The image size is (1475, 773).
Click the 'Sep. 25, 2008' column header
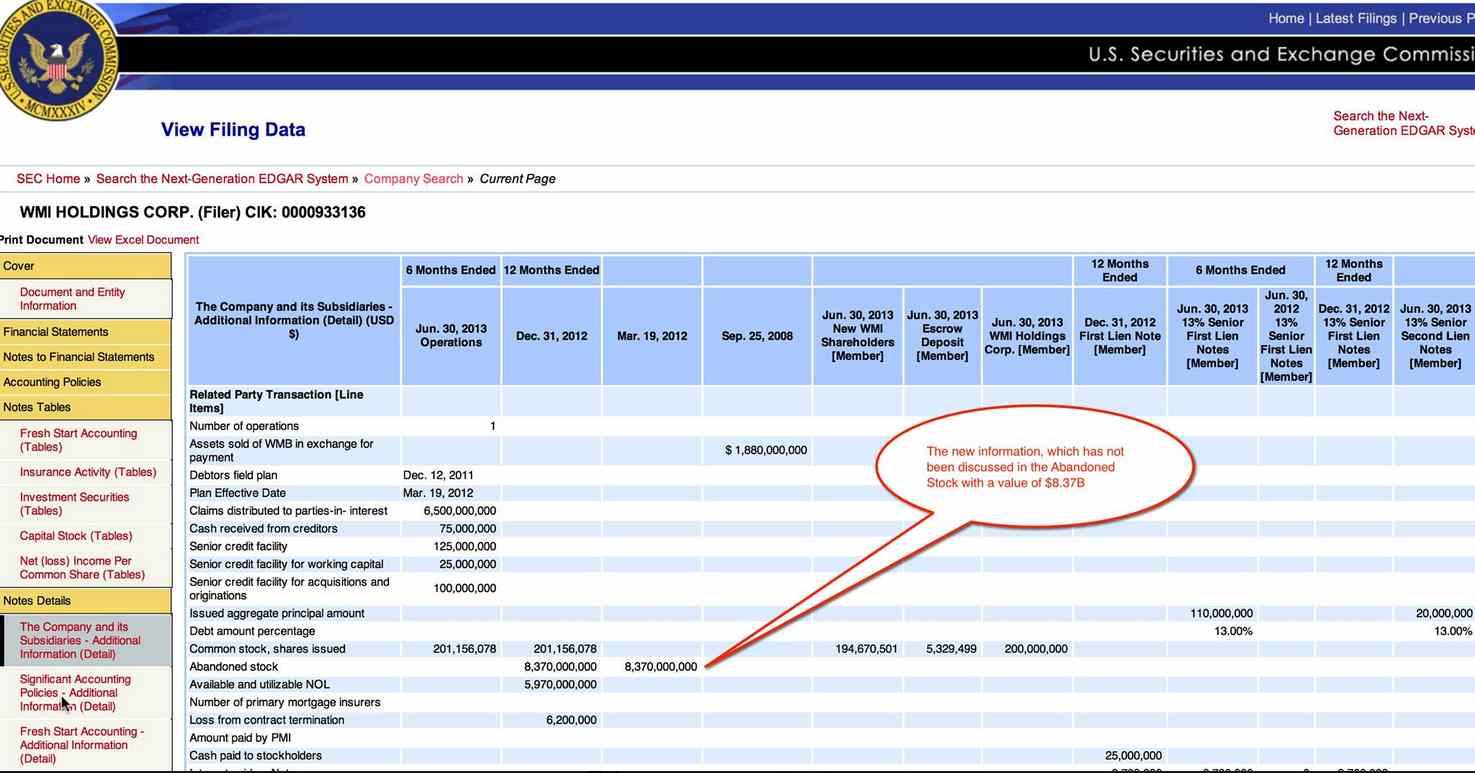click(x=757, y=336)
